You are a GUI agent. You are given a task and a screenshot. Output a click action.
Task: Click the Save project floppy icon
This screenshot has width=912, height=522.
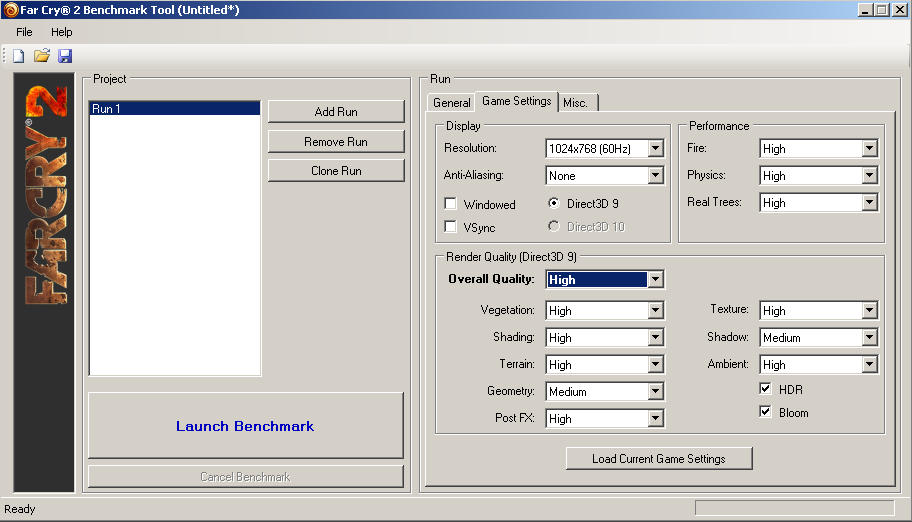(x=65, y=56)
